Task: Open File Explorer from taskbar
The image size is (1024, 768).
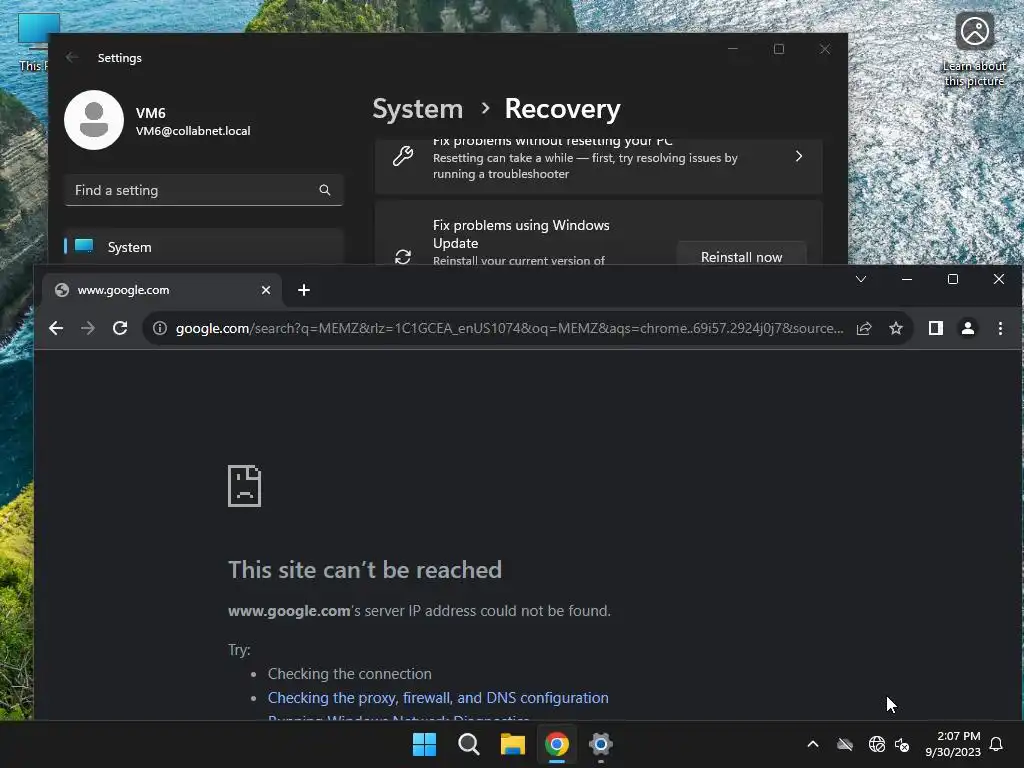Action: point(513,744)
